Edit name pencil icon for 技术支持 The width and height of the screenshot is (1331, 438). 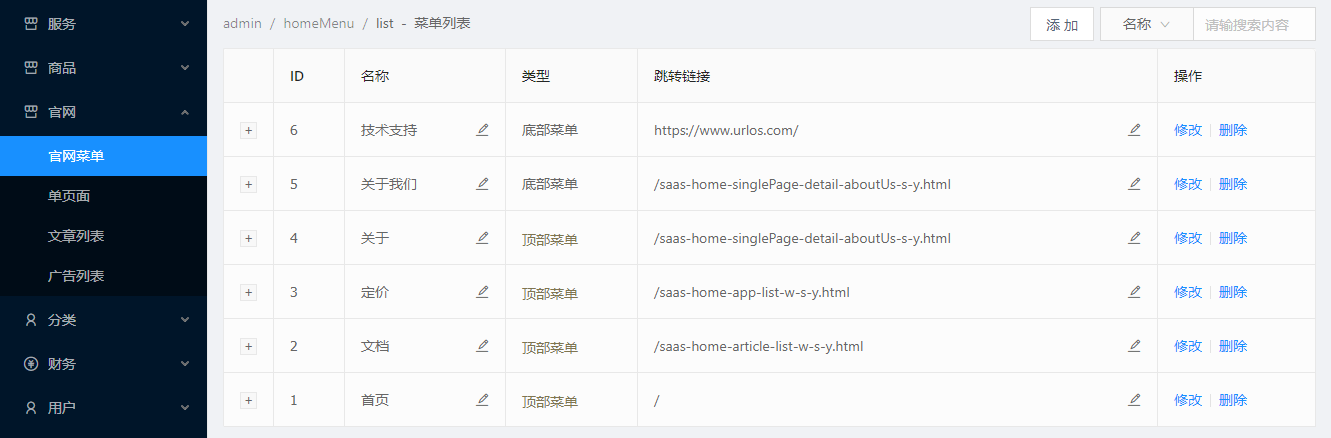(x=483, y=129)
